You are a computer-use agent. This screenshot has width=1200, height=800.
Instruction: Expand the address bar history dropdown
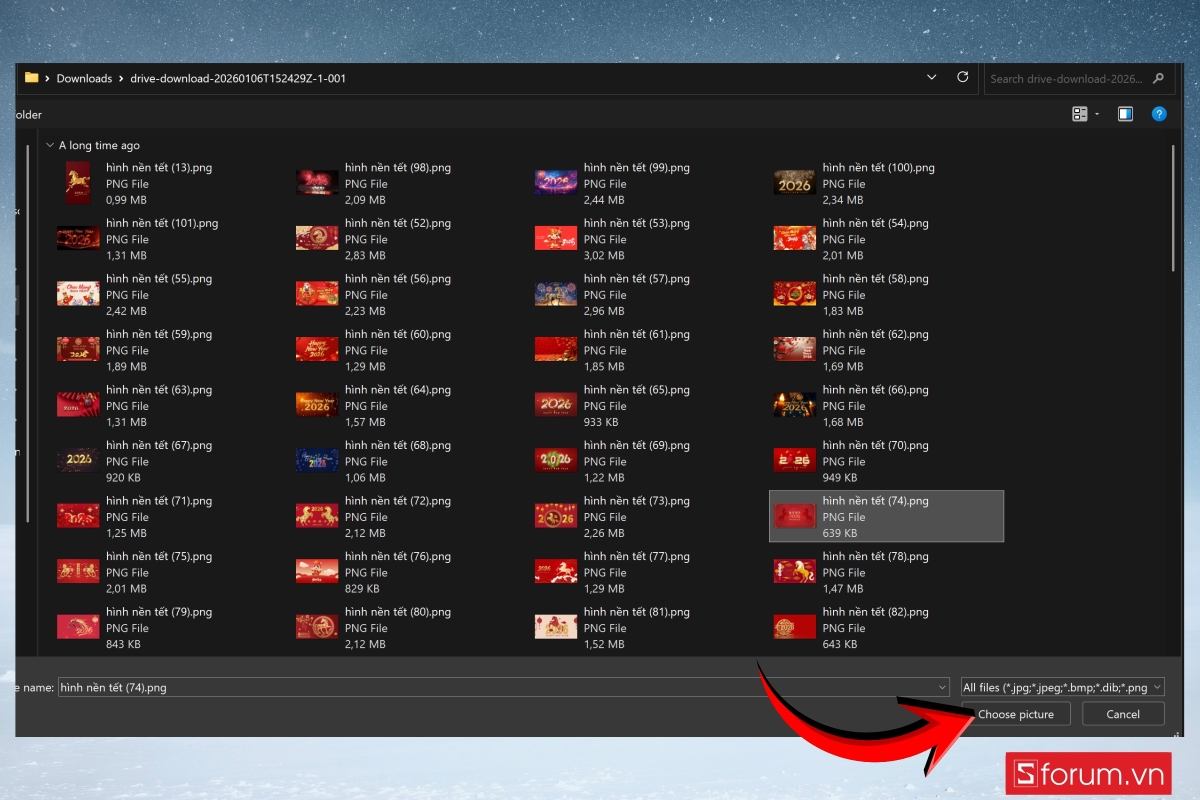(x=932, y=78)
